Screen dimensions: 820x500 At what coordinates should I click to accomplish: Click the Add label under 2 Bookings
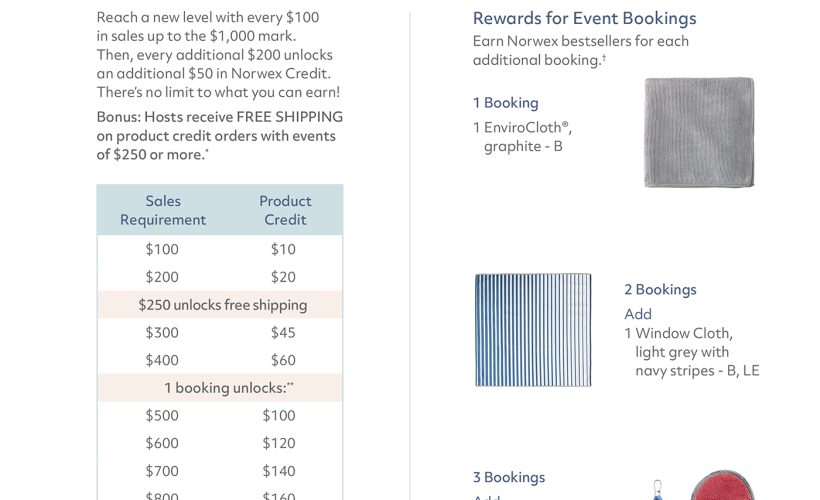pos(638,314)
